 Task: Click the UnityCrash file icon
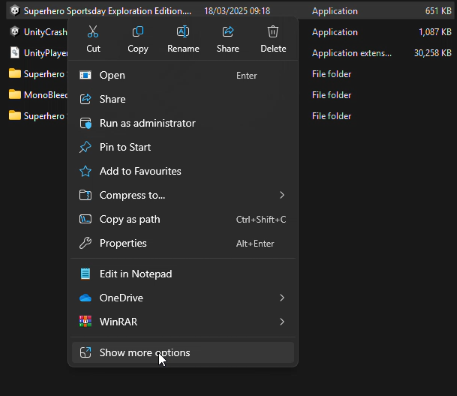[x=15, y=32]
